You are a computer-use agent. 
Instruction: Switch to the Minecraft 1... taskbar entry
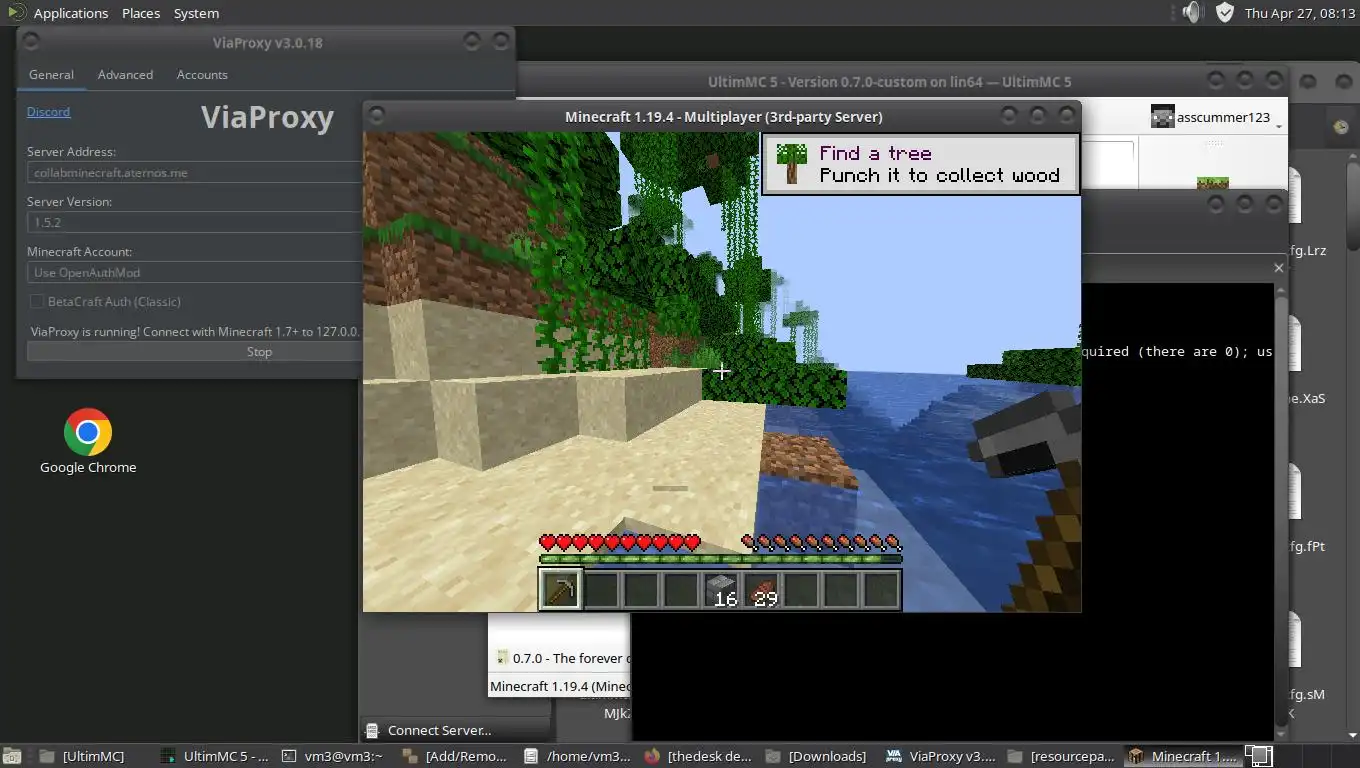click(1183, 756)
